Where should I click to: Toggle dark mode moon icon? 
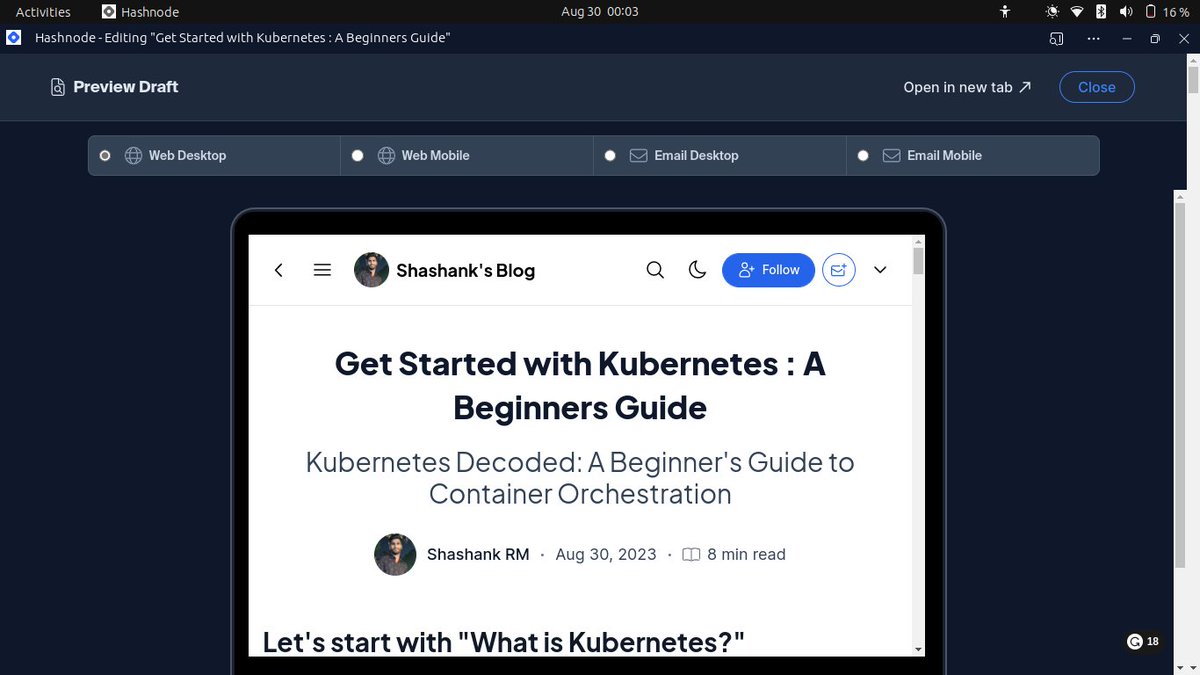click(698, 270)
